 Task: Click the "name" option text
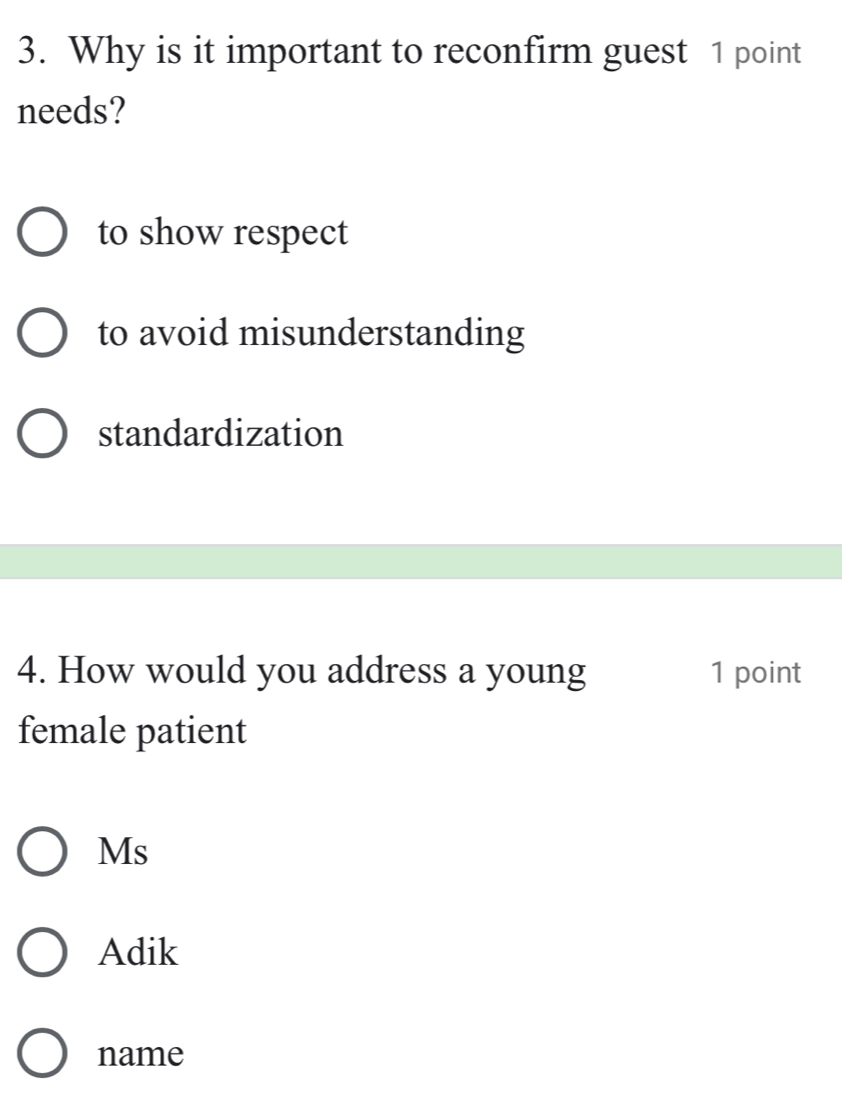142,1054
